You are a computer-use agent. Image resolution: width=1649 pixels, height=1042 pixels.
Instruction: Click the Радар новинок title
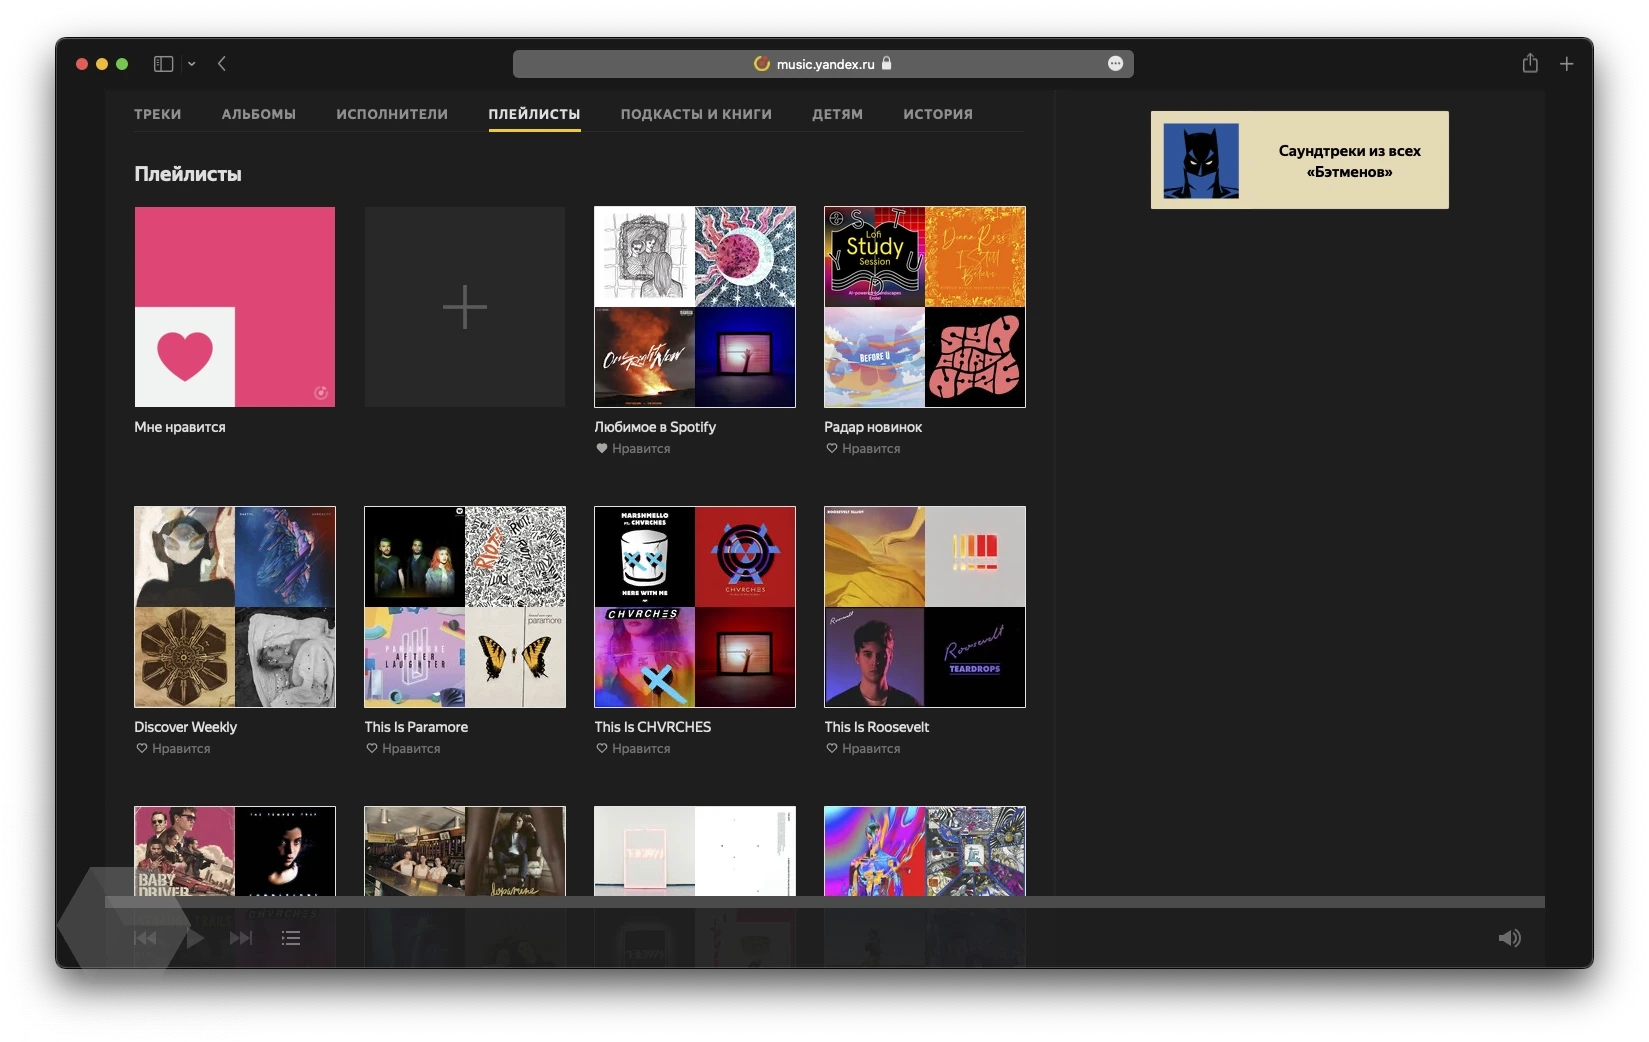click(x=873, y=427)
